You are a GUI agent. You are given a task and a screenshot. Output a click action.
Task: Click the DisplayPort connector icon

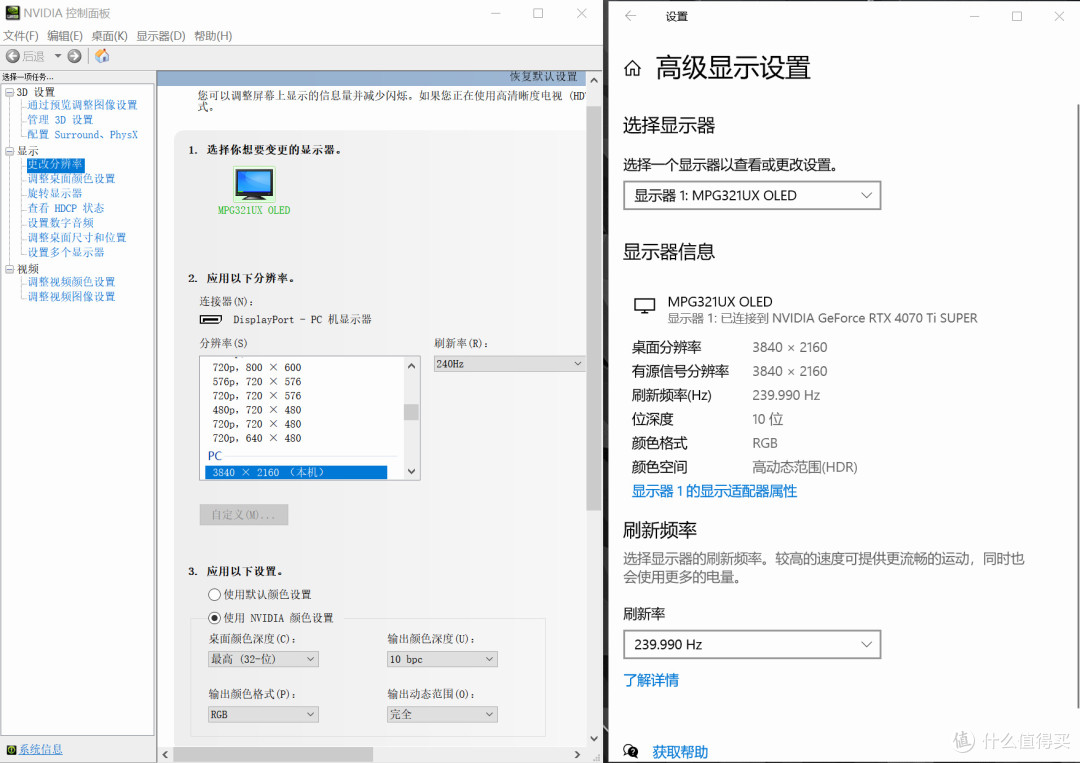(x=211, y=320)
